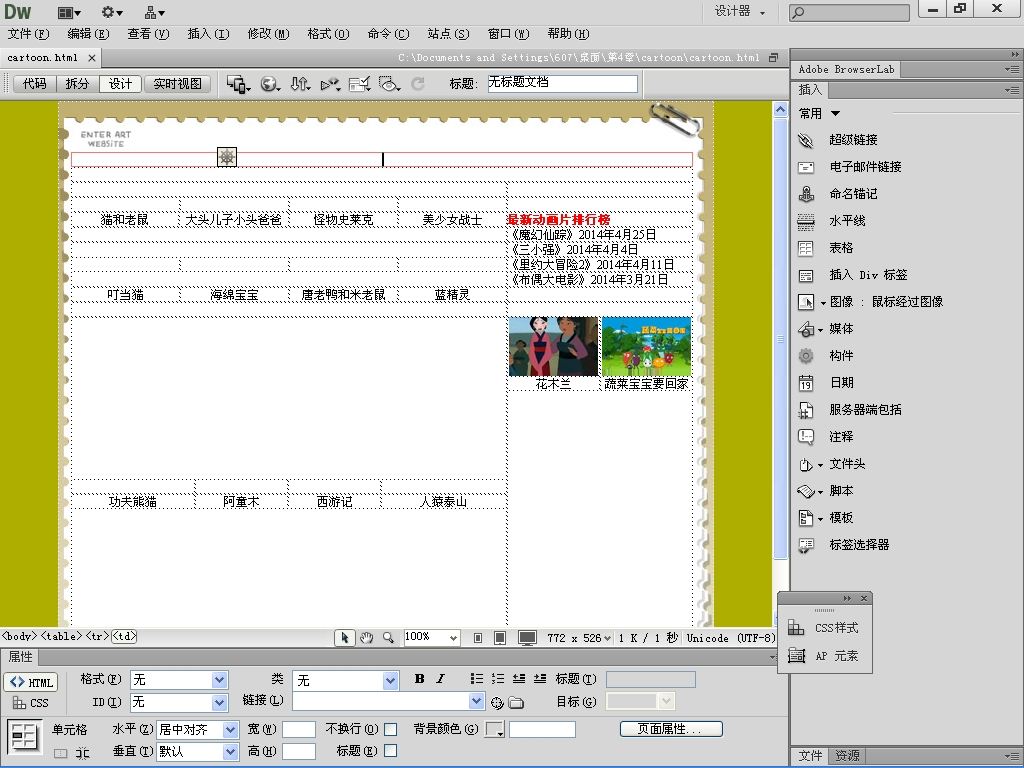Viewport: 1024px width, 768px height.
Task: Insert a Comment (注释)
Action: click(806, 437)
